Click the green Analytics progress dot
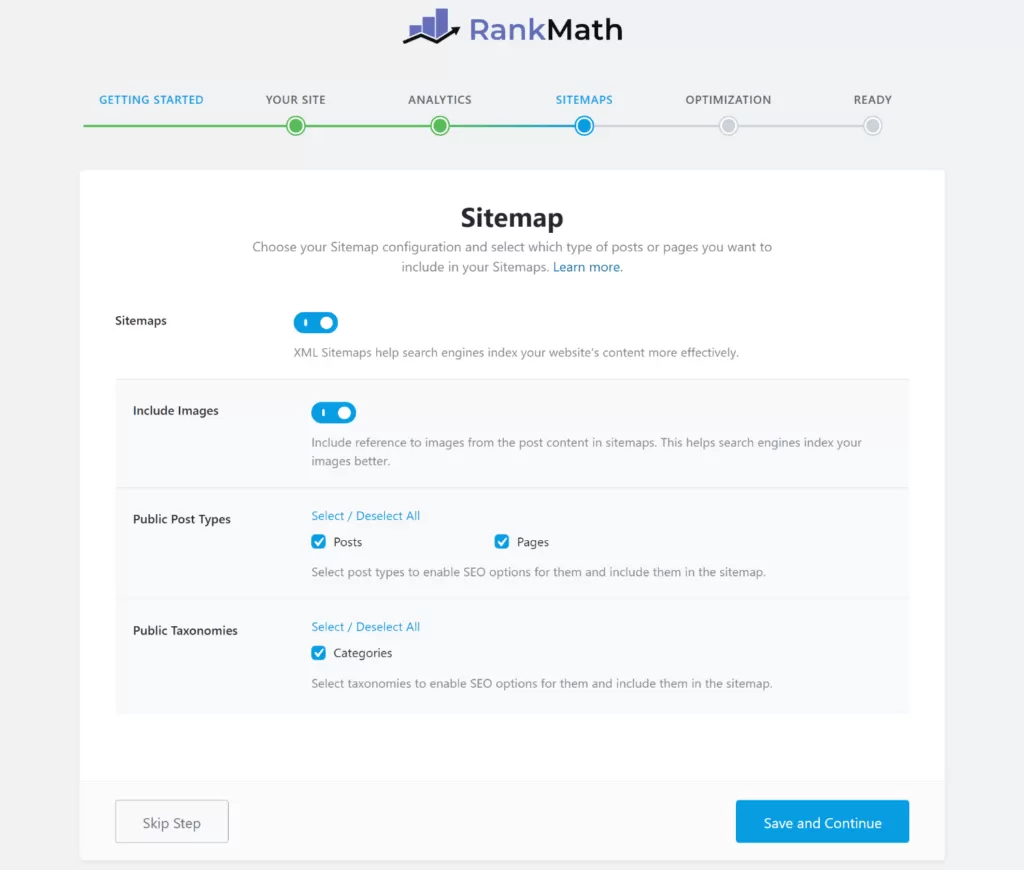The image size is (1024, 870). [440, 126]
